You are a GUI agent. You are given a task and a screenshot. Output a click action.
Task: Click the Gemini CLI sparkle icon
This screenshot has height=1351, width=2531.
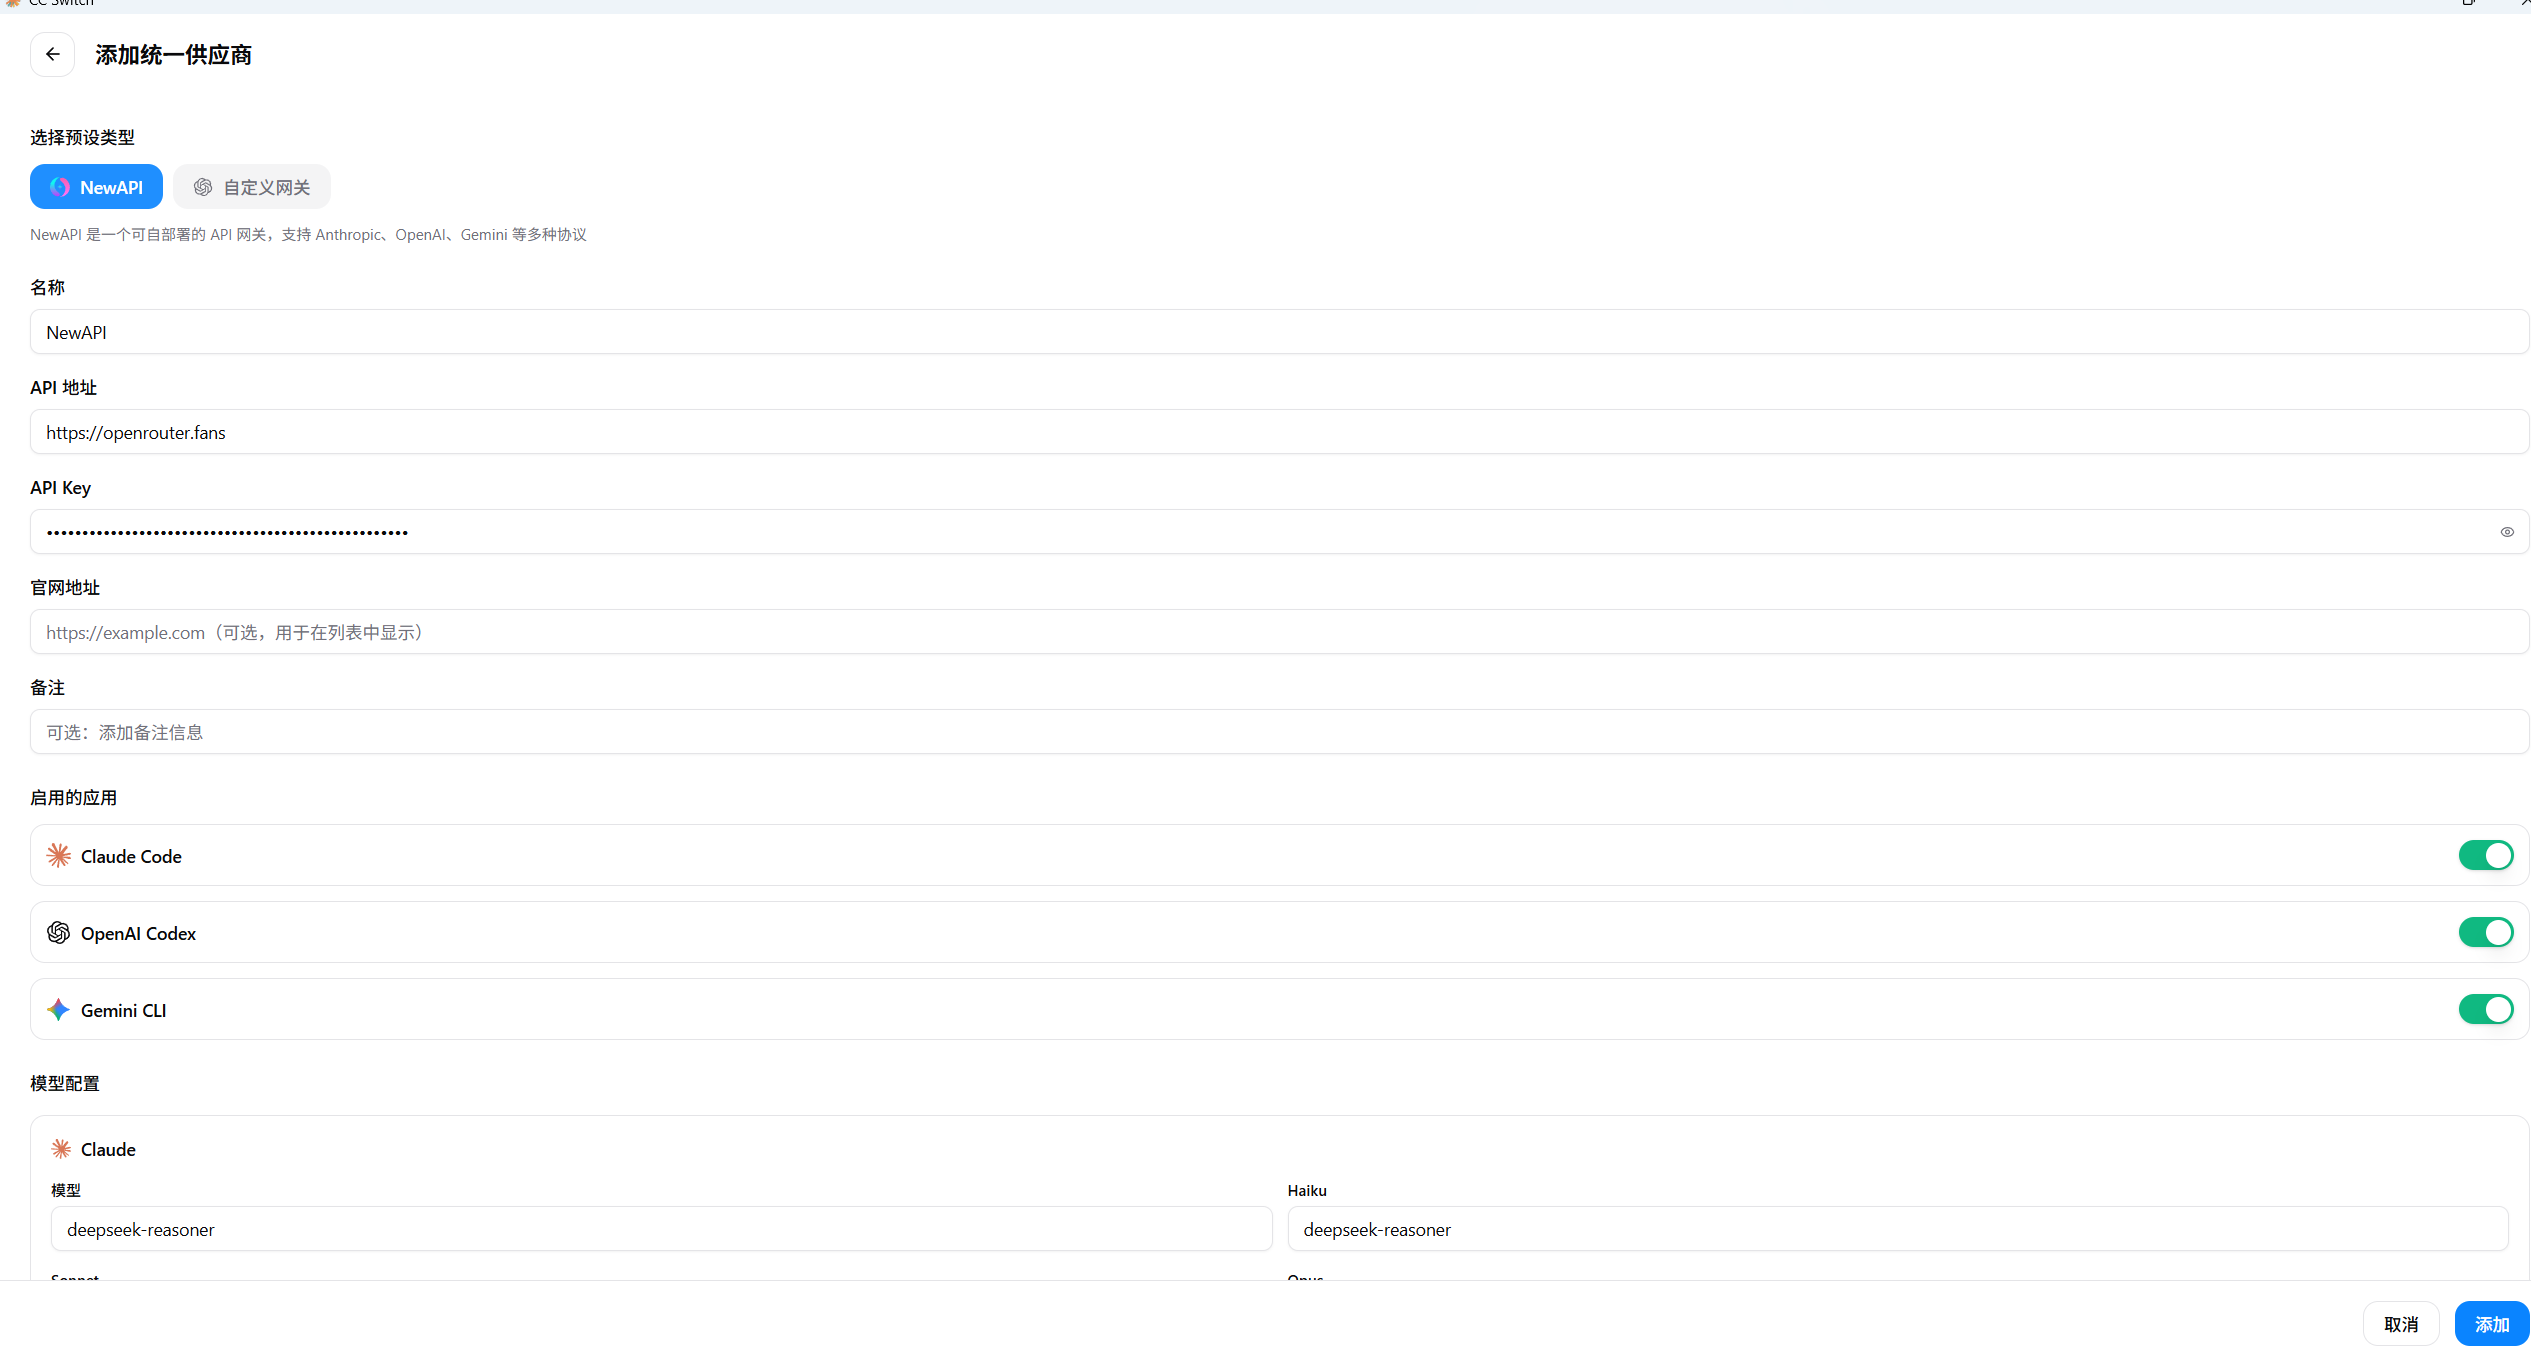click(59, 1010)
